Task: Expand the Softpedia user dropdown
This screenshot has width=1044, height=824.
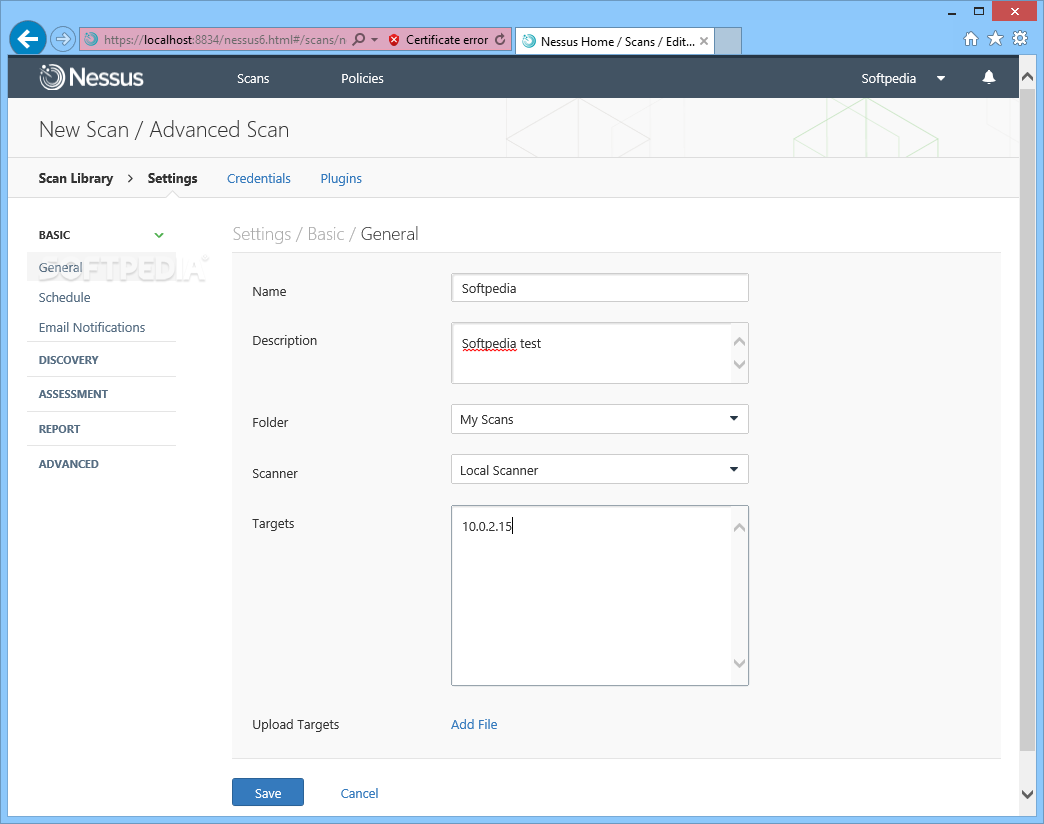Action: (x=902, y=79)
